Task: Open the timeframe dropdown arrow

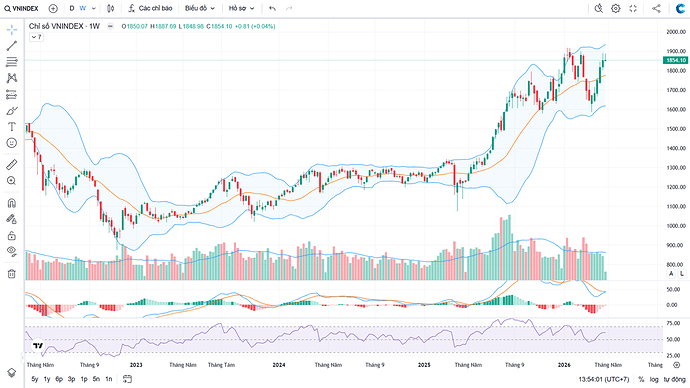Action: 93,8
